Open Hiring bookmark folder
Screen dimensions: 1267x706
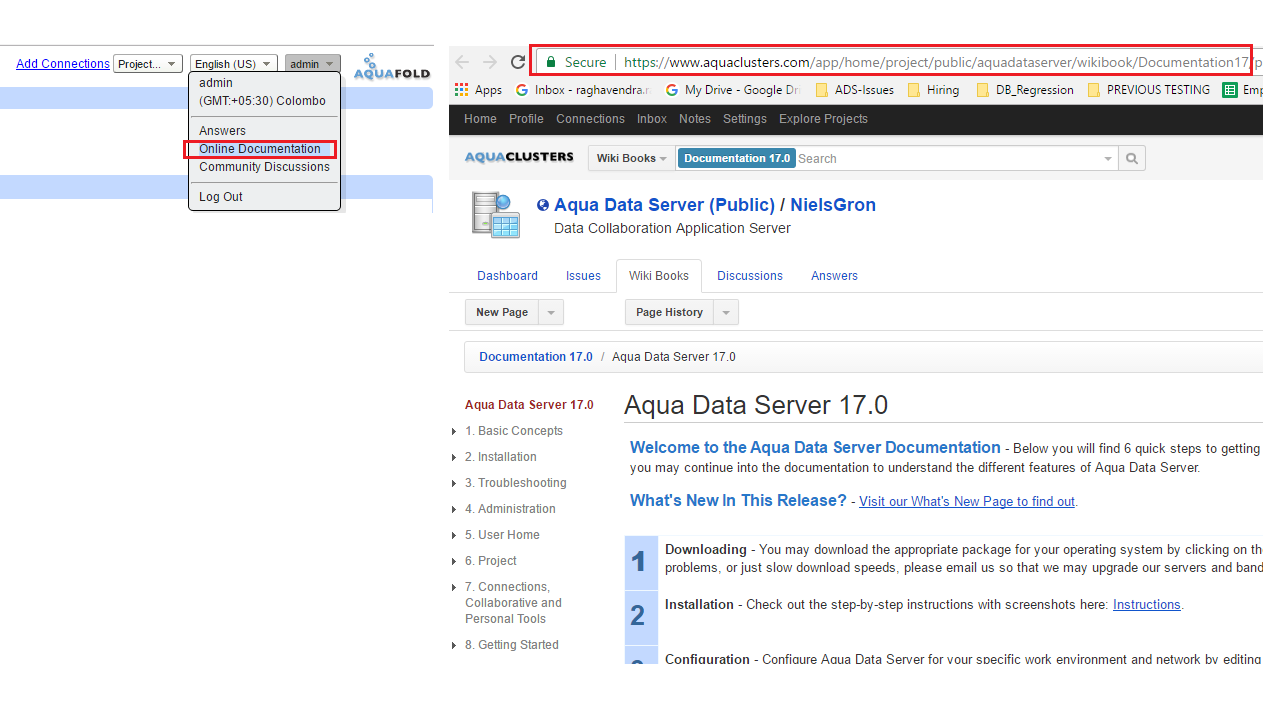tap(933, 90)
